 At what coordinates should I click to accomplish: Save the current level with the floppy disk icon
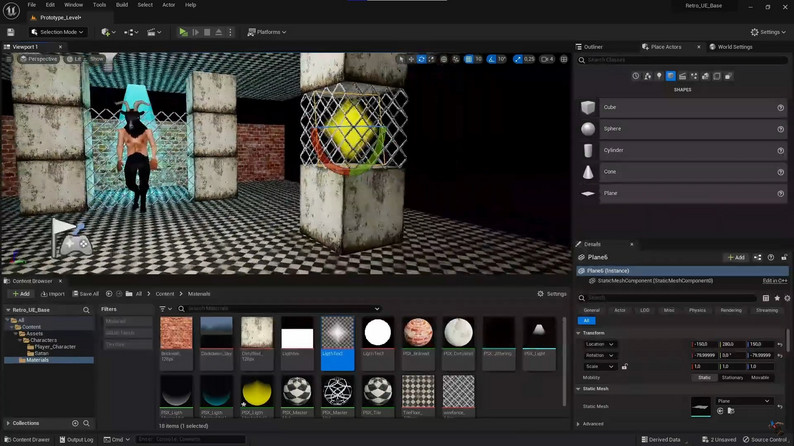[x=11, y=32]
